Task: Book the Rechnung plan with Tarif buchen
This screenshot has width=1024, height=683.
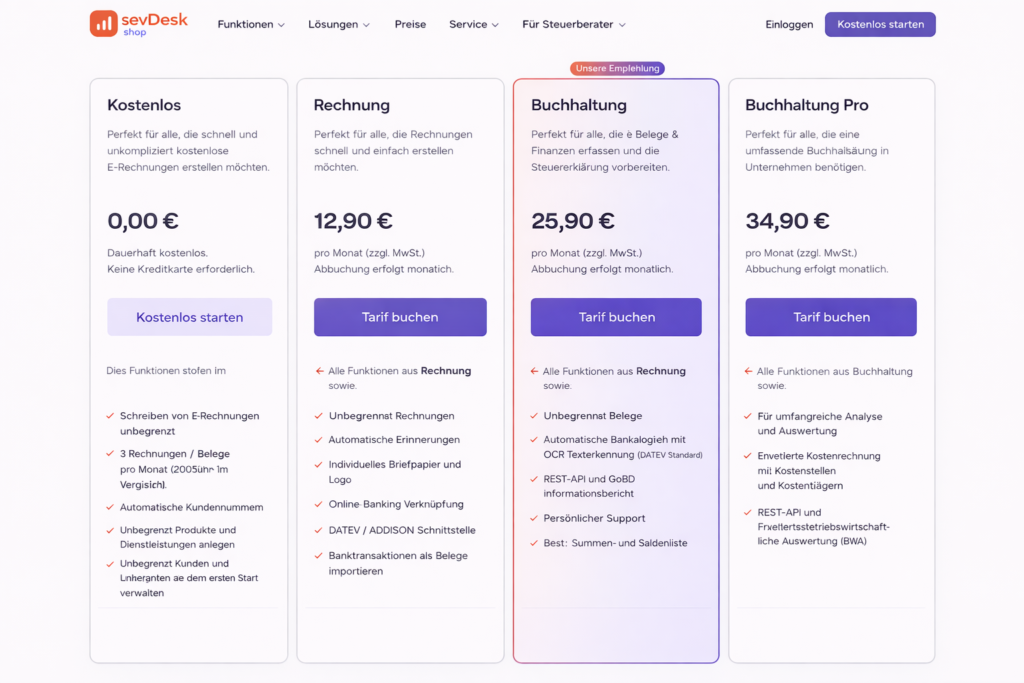Action: point(400,317)
